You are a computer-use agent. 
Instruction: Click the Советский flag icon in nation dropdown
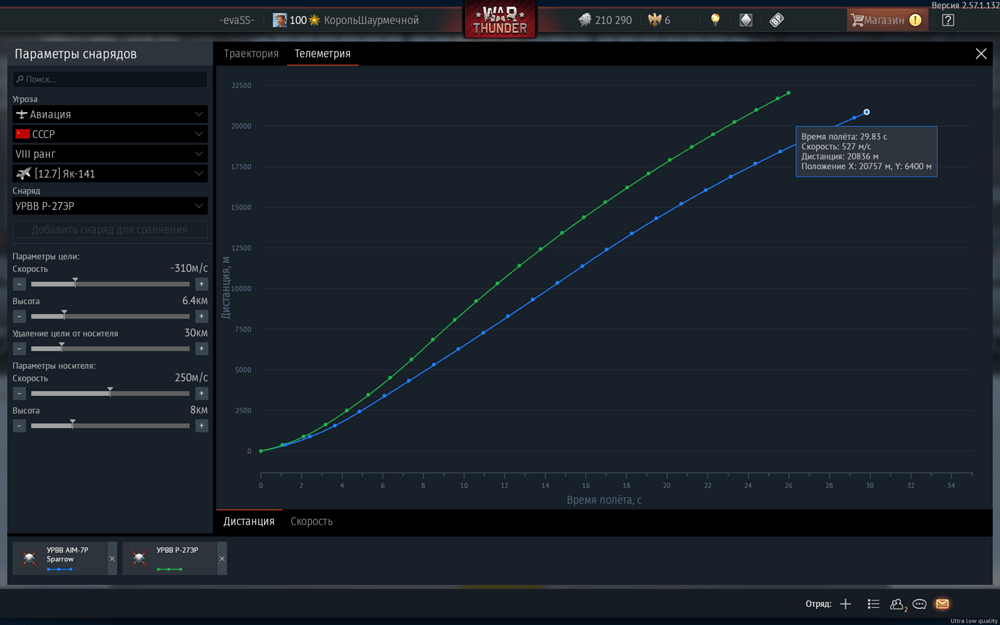[22, 134]
